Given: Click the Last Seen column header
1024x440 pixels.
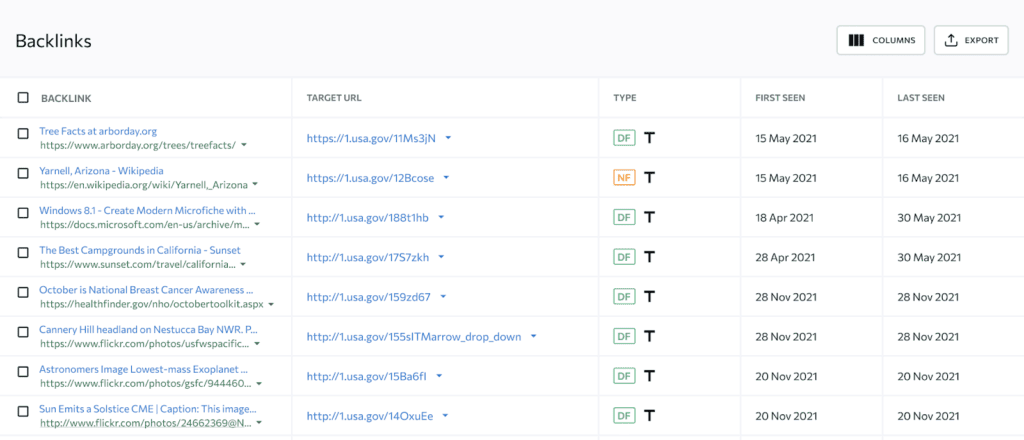Looking at the screenshot, I should coord(921,98).
